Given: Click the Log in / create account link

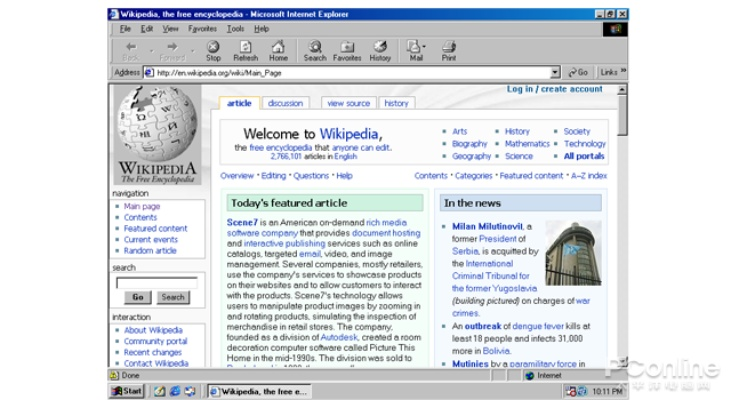Looking at the screenshot, I should pos(554,89).
